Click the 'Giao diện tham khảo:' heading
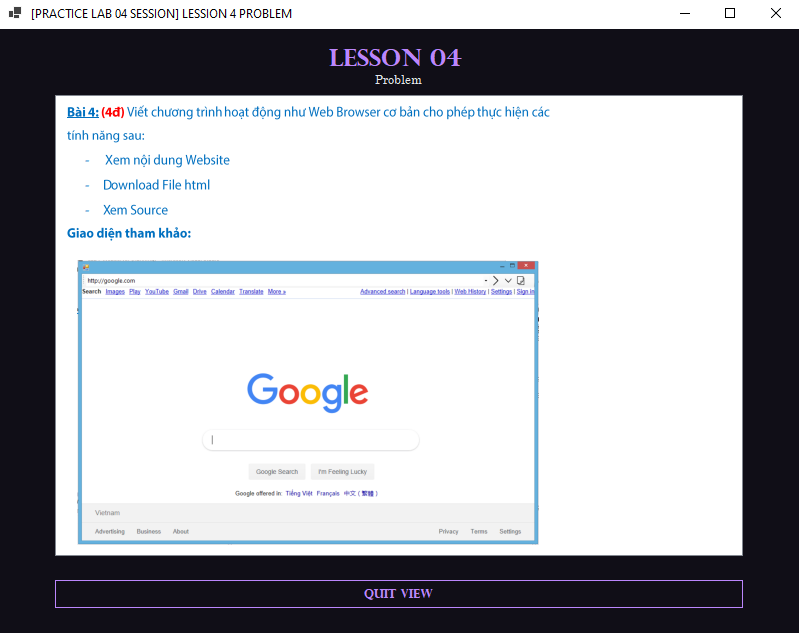 point(129,233)
